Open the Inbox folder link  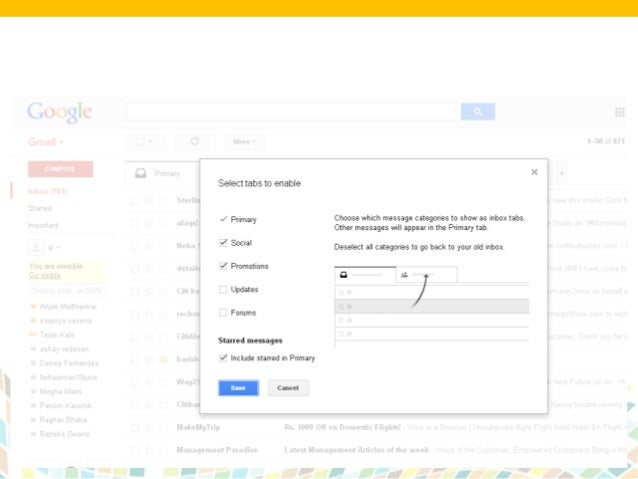47,191
